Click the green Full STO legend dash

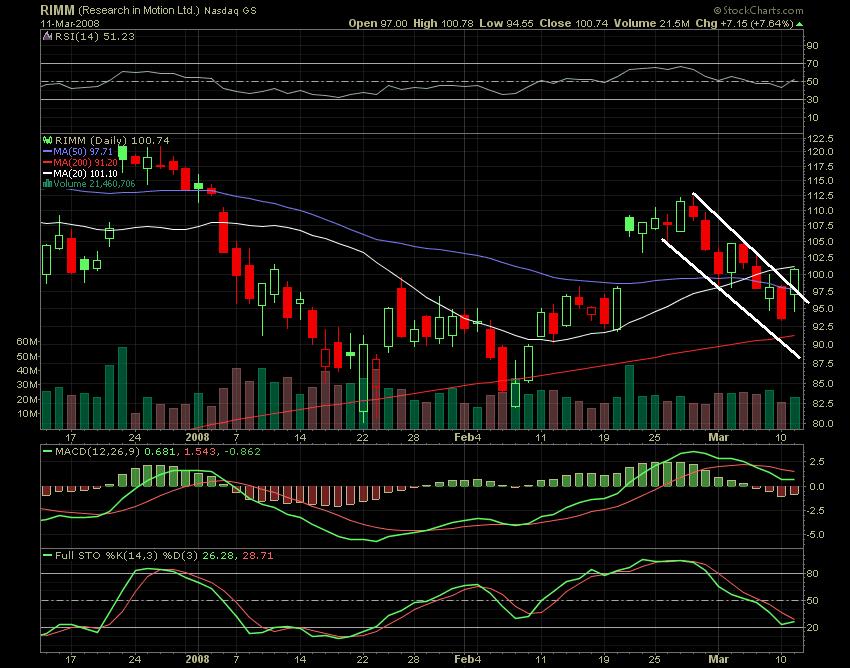point(48,556)
